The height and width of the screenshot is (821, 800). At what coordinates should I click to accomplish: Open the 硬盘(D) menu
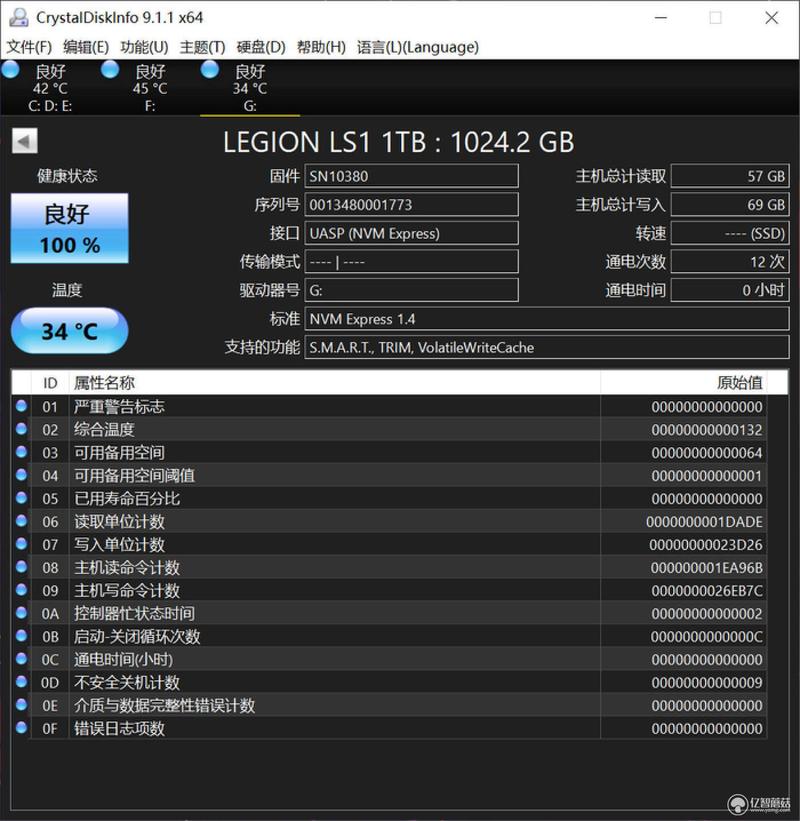coord(261,47)
